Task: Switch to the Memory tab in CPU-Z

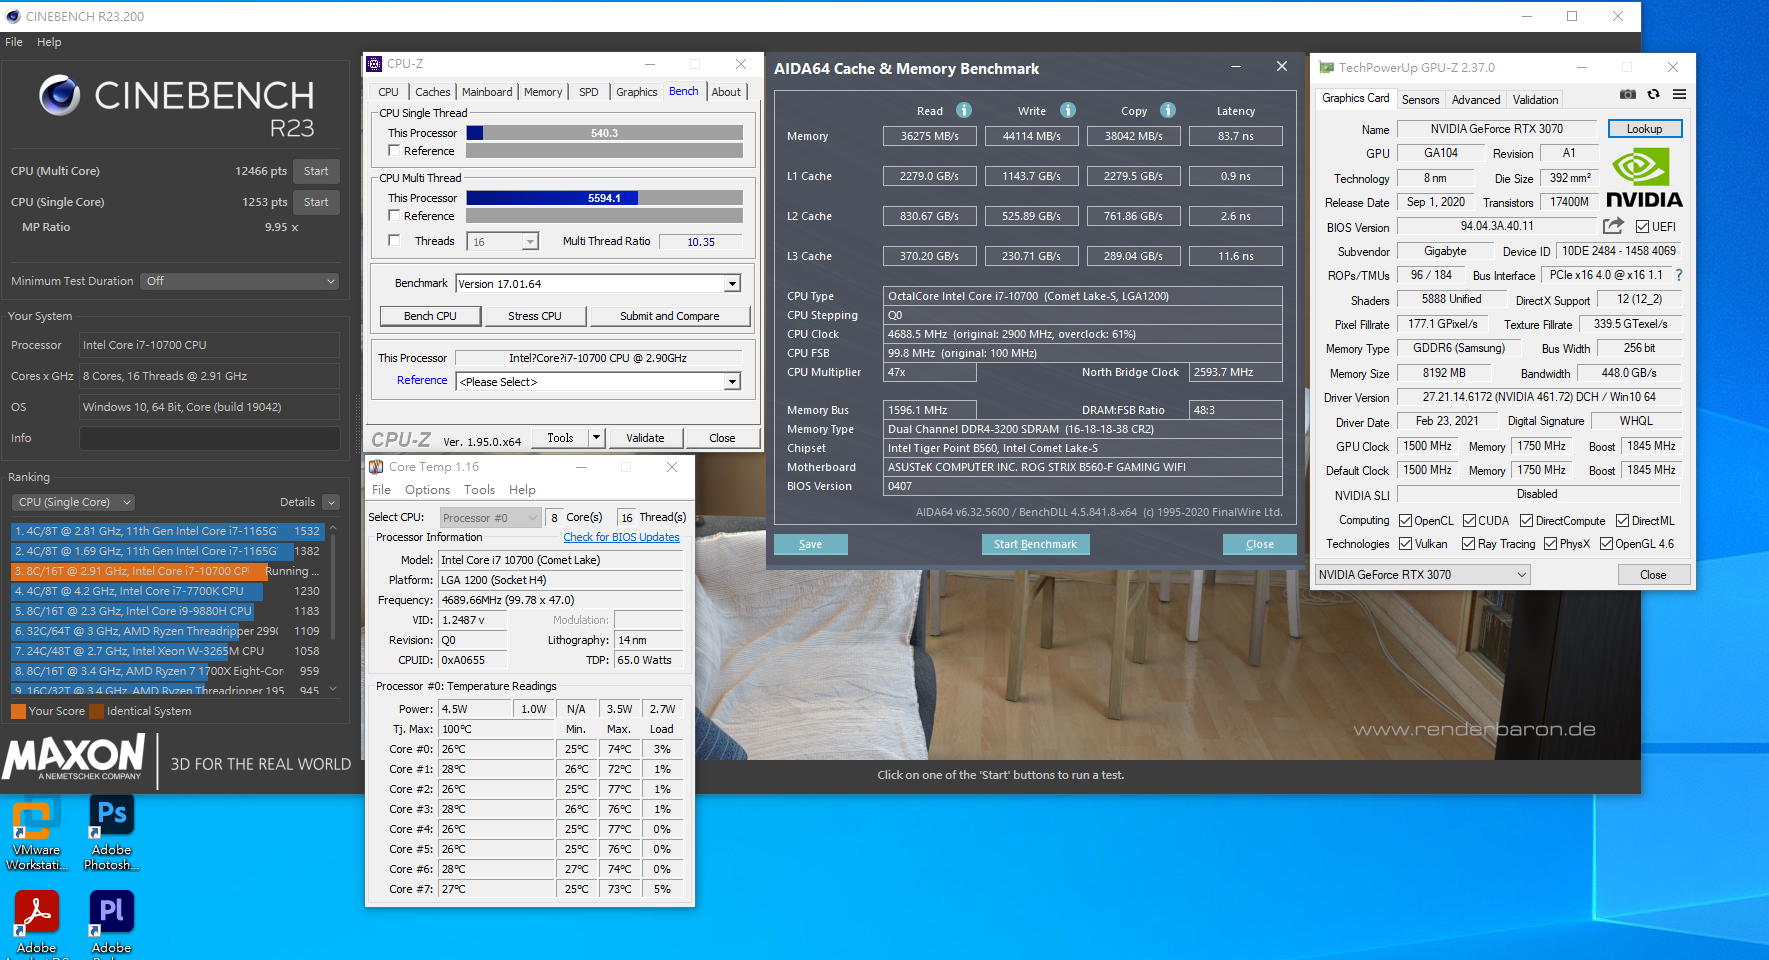Action: (543, 92)
